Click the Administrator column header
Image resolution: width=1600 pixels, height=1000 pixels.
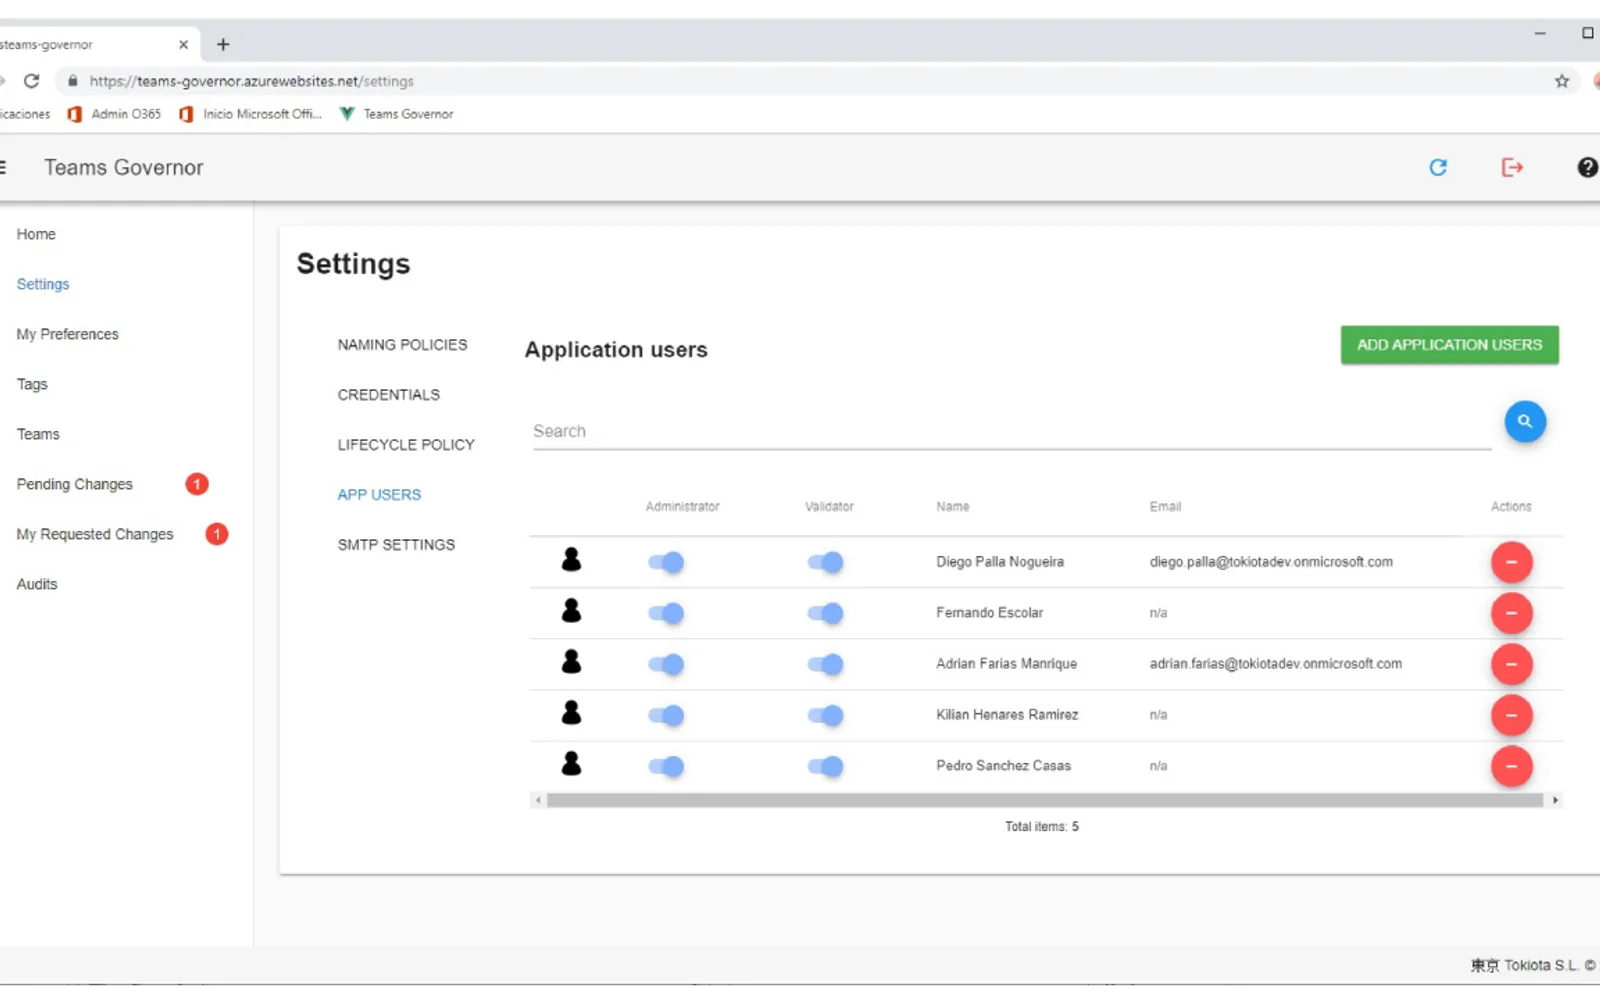682,507
